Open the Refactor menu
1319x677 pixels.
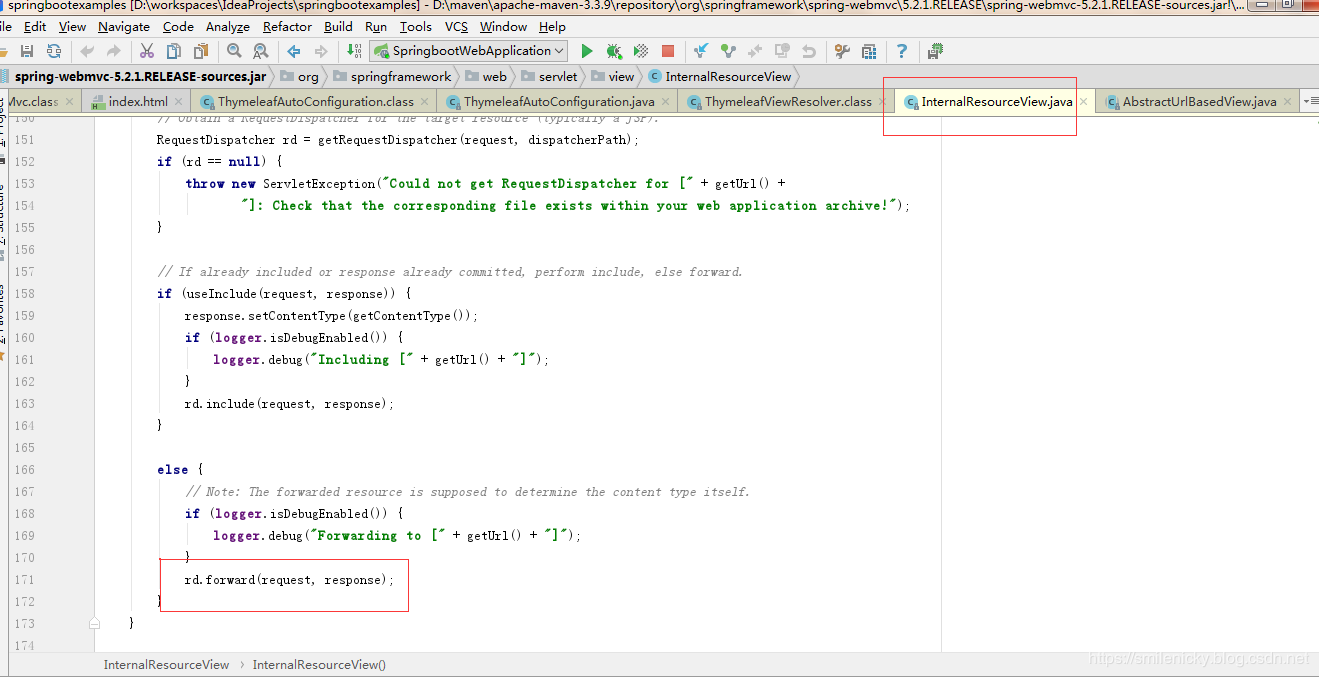[287, 27]
